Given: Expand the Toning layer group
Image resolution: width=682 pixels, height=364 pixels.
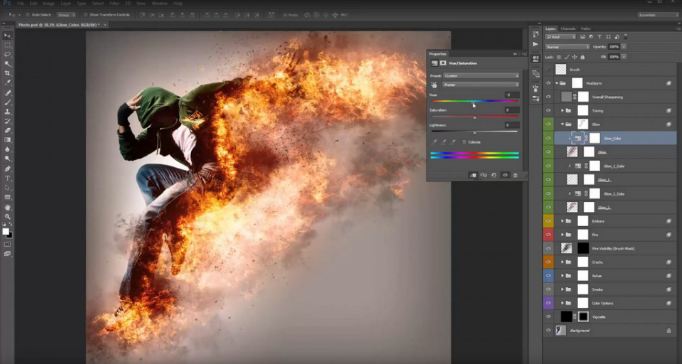Looking at the screenshot, I should (562, 110).
